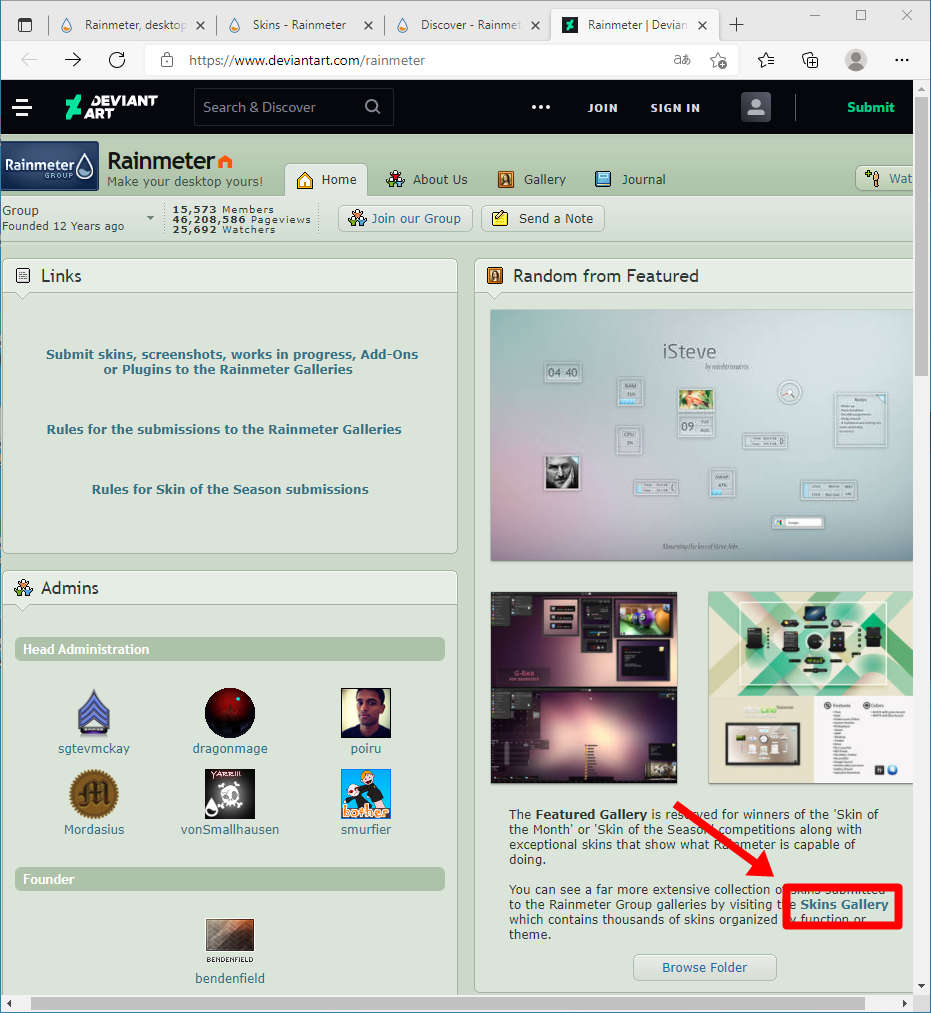
Task: Click the translate page icon
Action: coord(682,60)
